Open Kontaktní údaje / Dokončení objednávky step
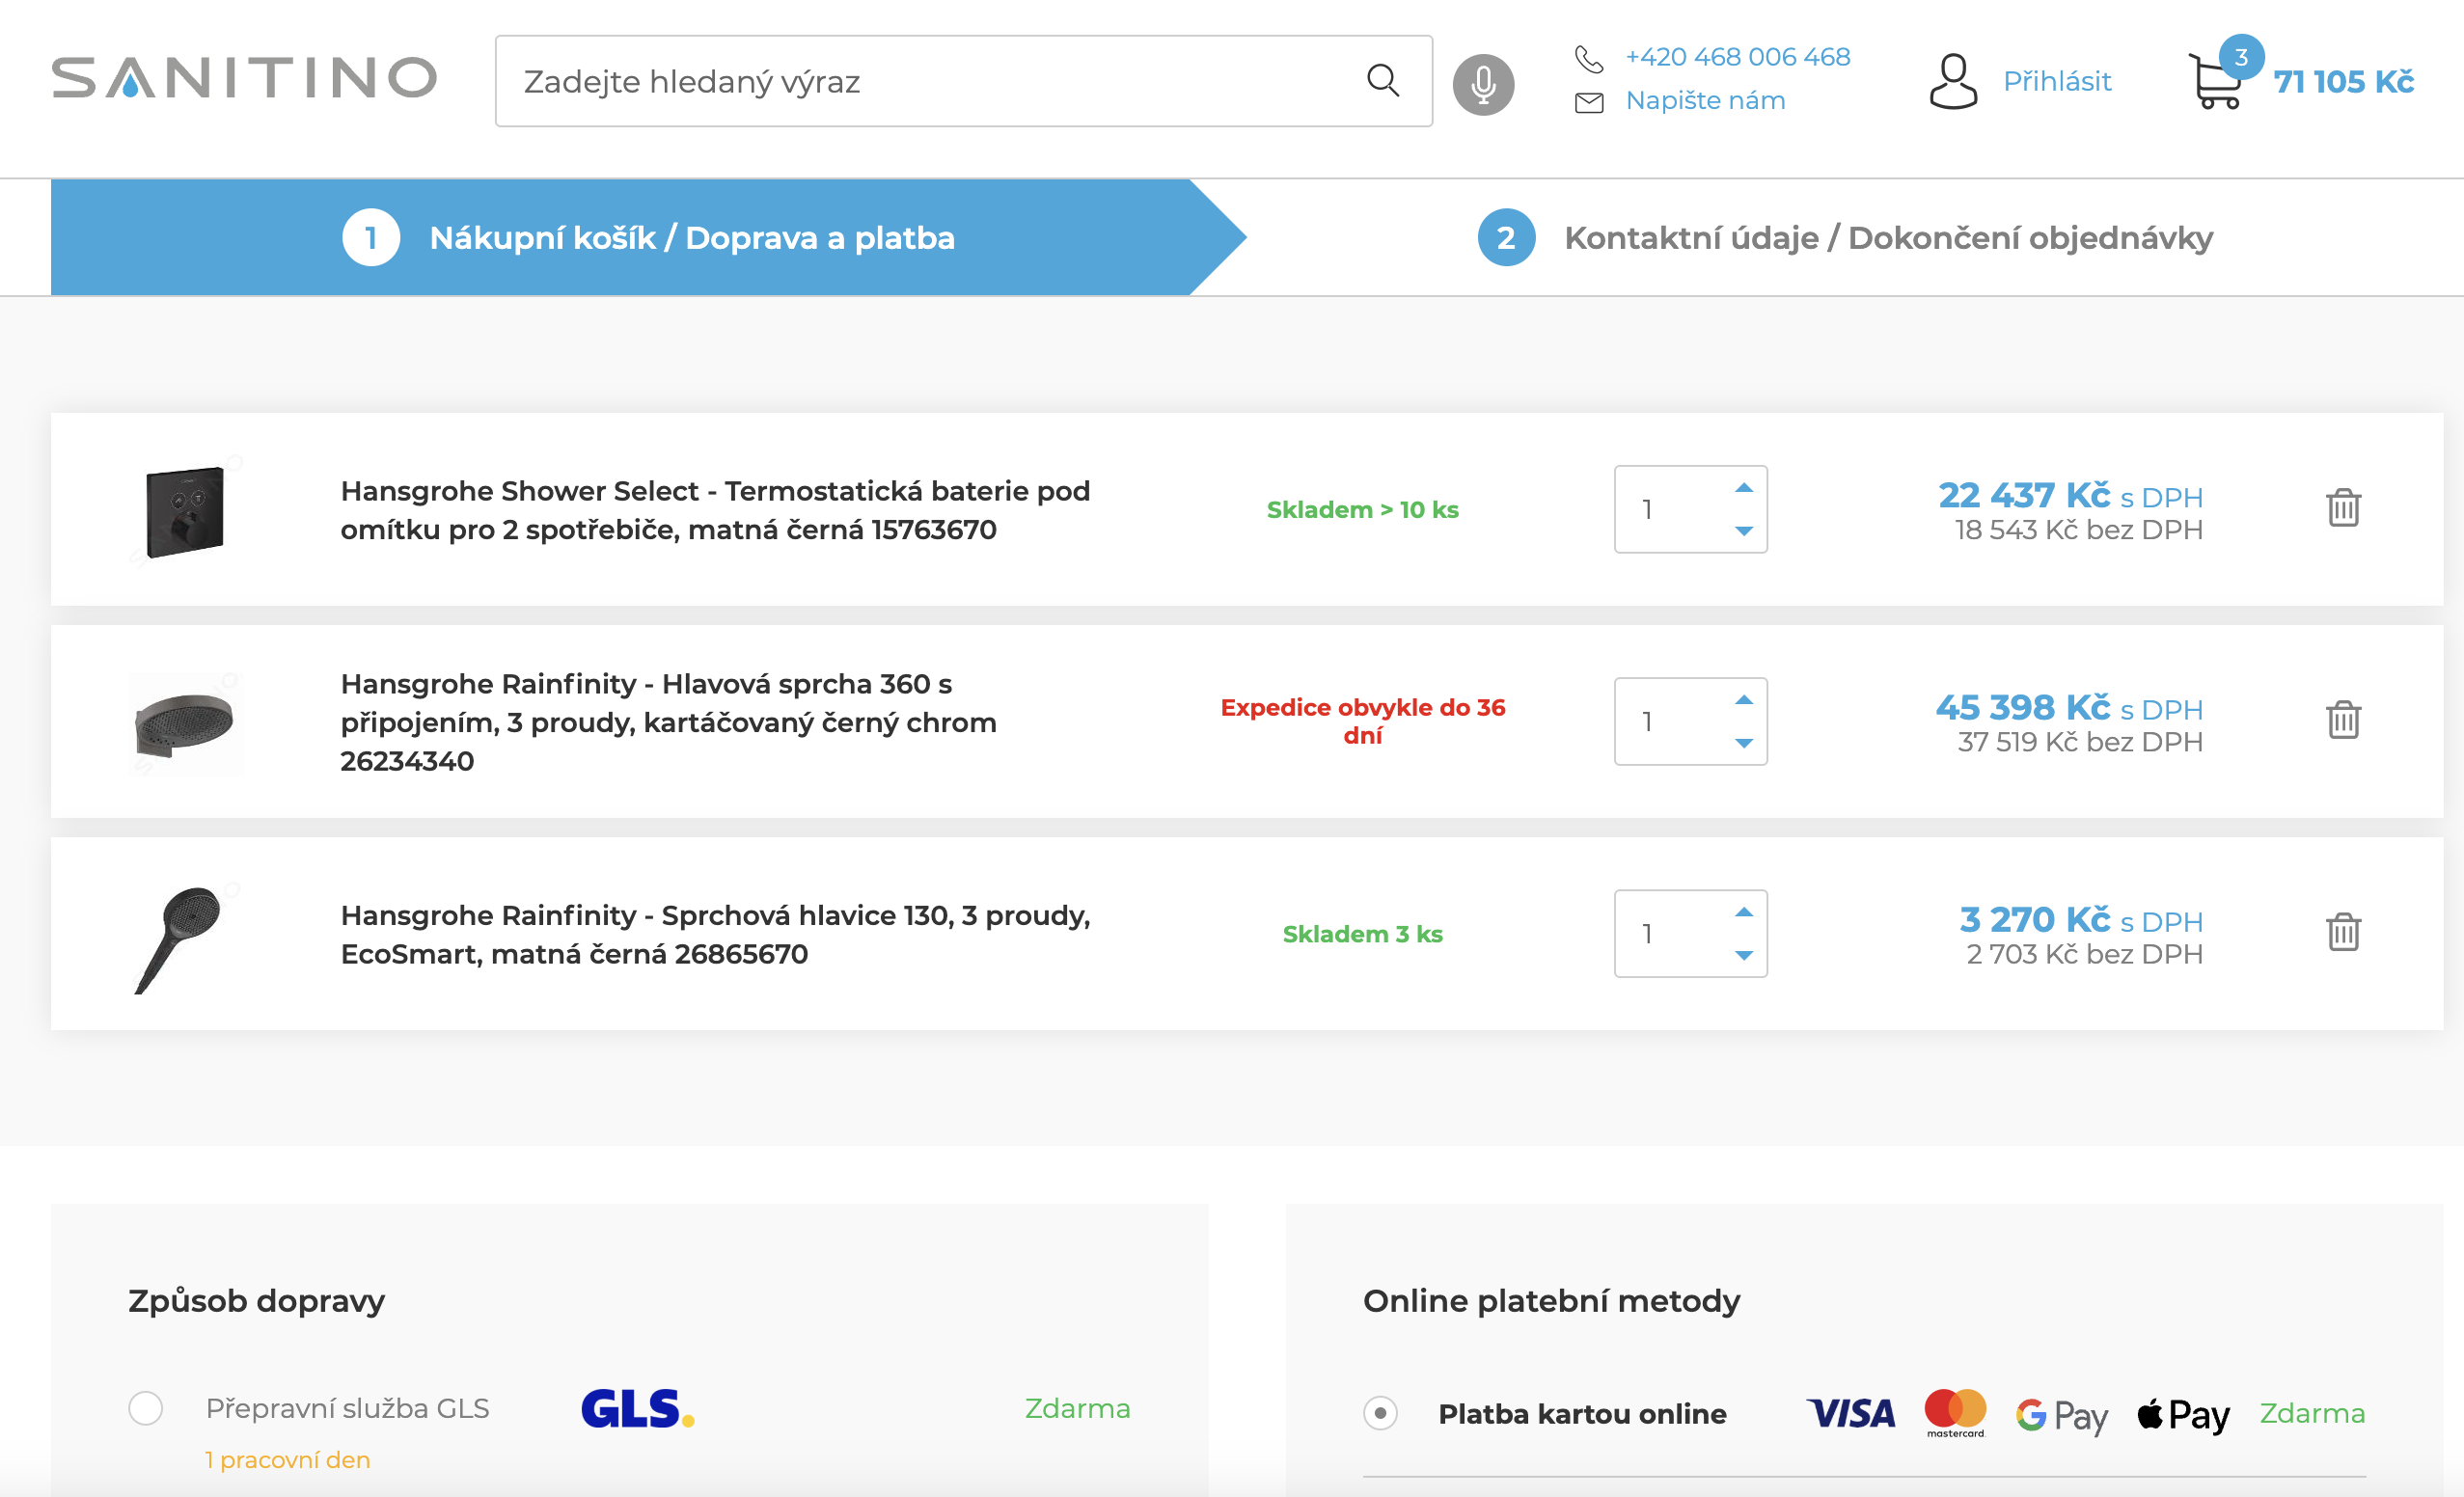 (x=1887, y=238)
